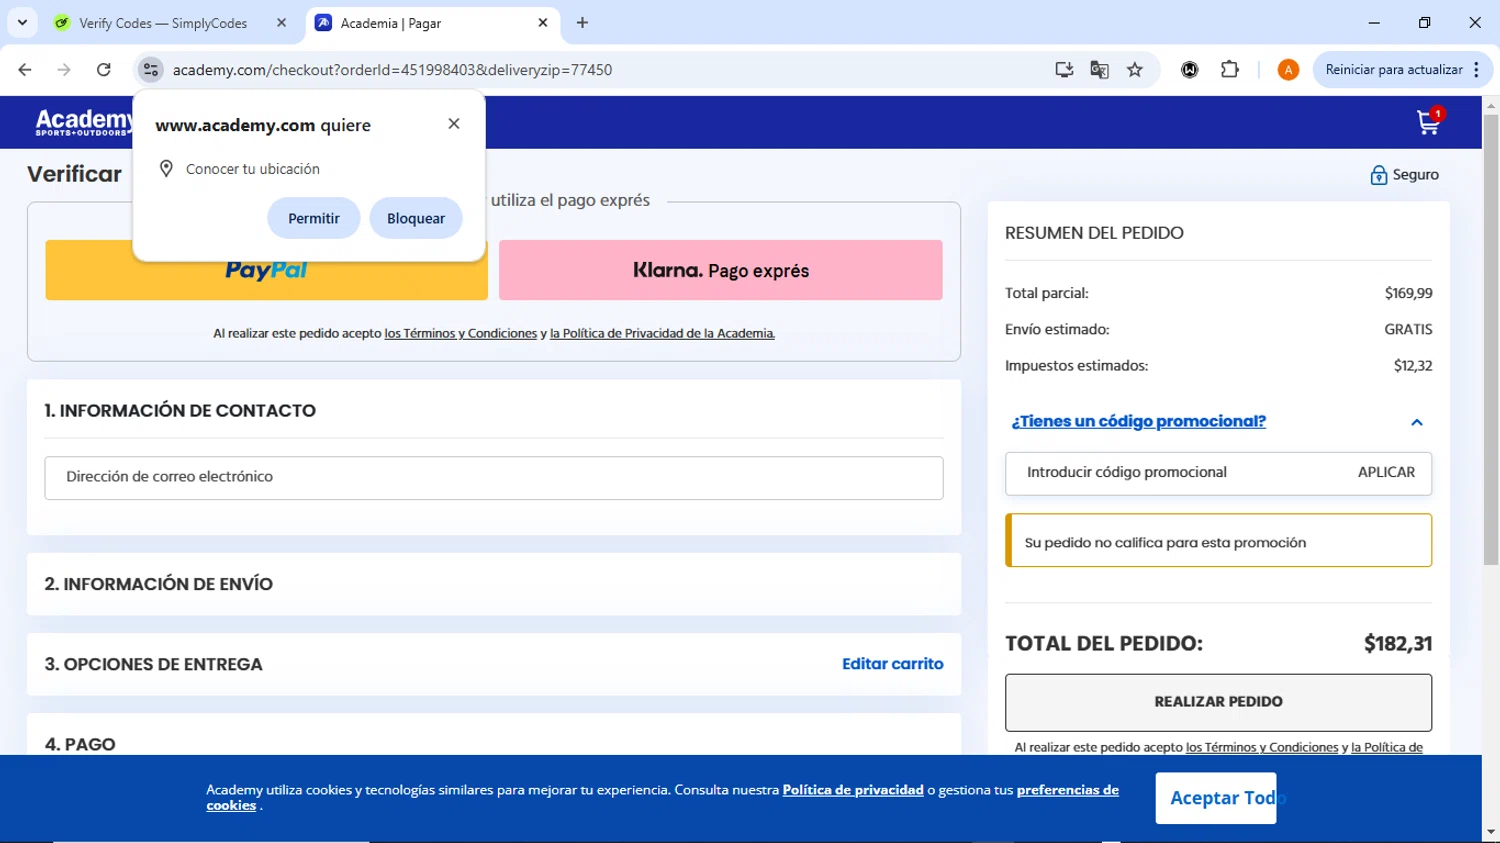Click the promo code input field
Image resolution: width=1500 pixels, height=843 pixels.
point(1180,473)
